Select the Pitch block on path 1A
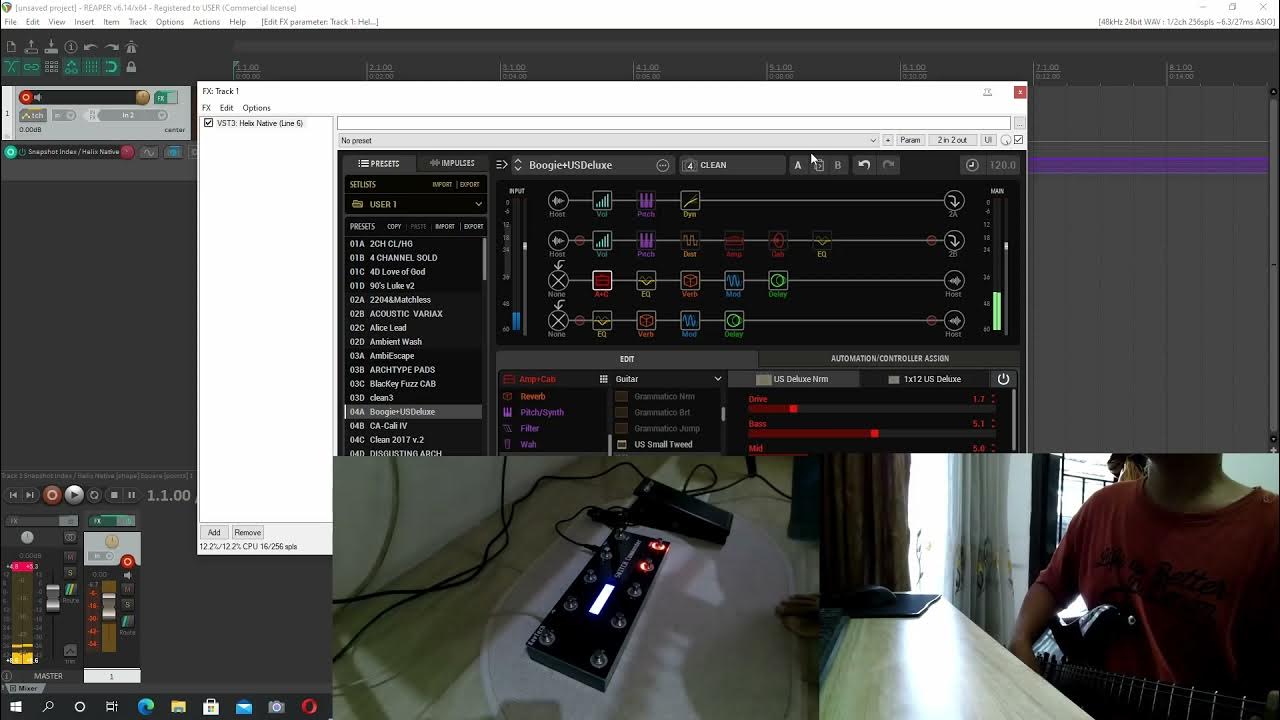Screen dimensions: 1280x720 pyautogui.click(x=646, y=201)
